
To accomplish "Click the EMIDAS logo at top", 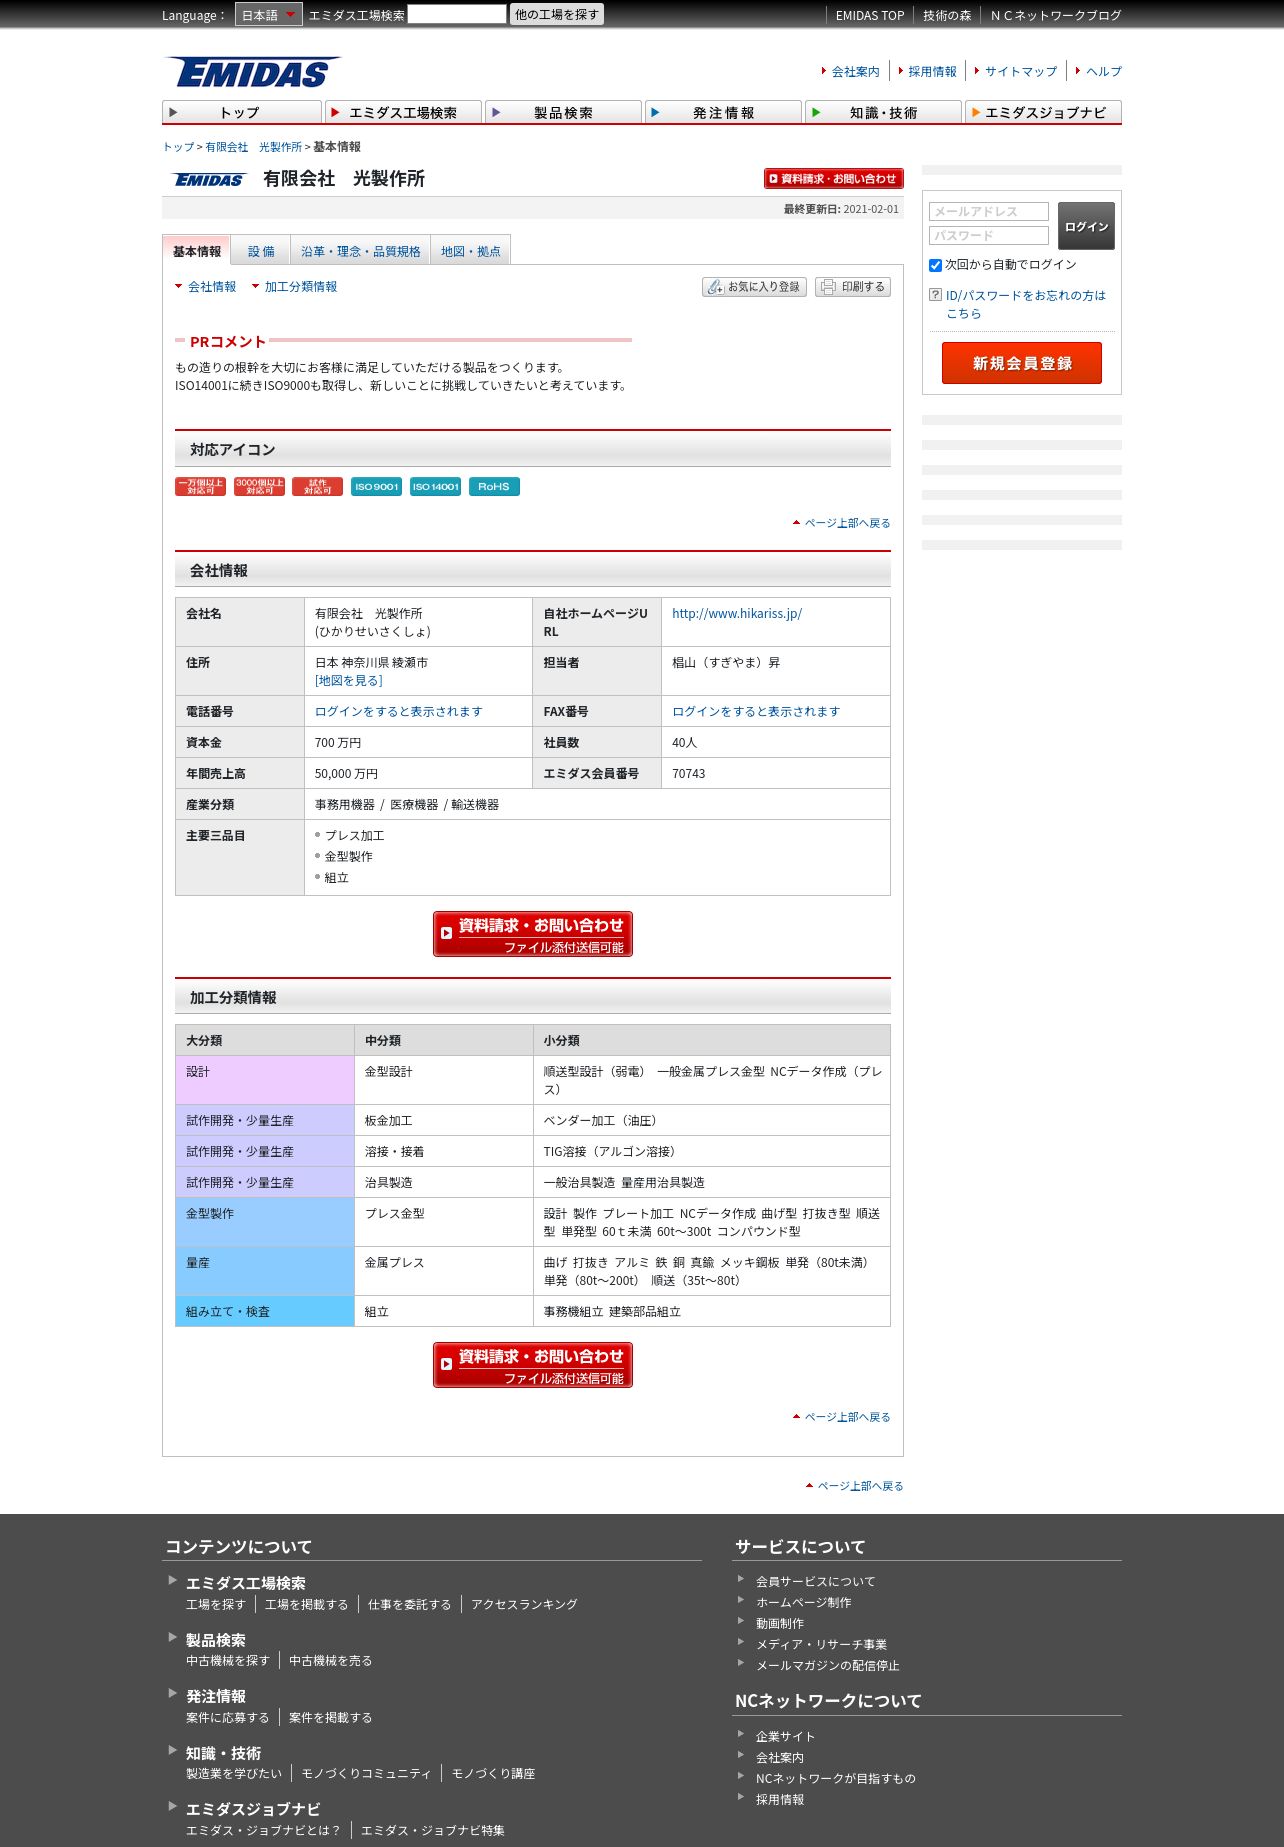I will click(253, 72).
